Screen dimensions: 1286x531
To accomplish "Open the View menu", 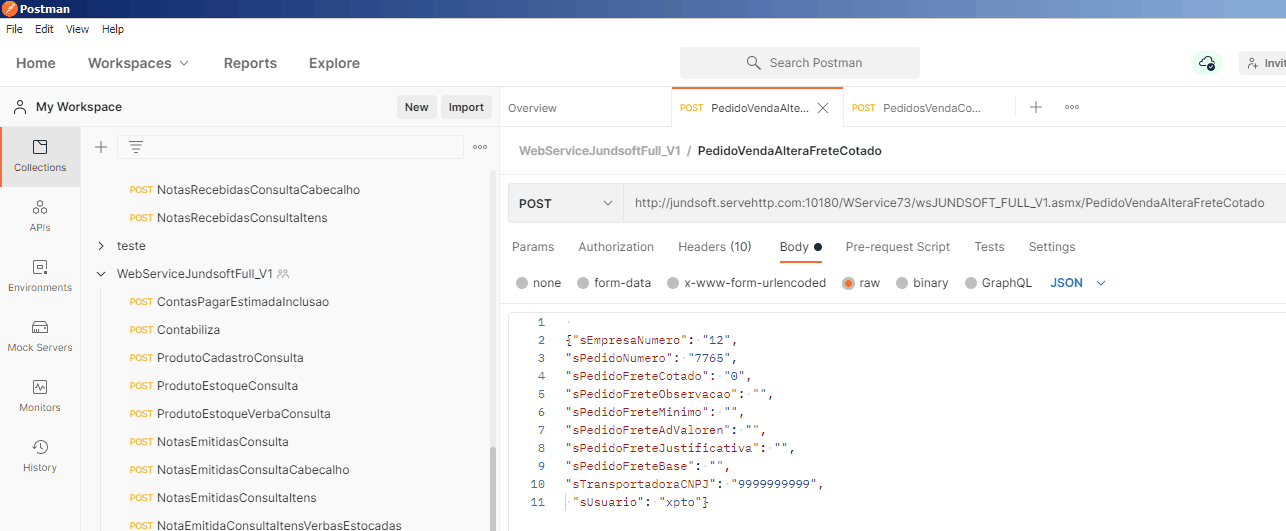I will 77,29.
